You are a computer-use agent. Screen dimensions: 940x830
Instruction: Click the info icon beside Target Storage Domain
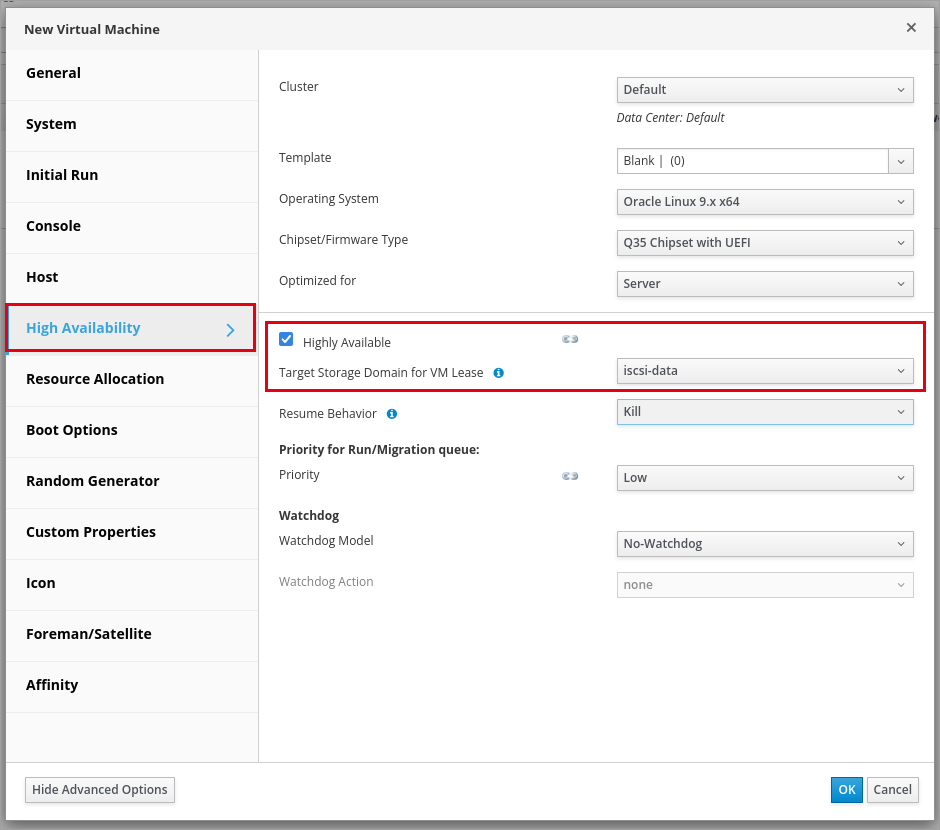tap(498, 373)
